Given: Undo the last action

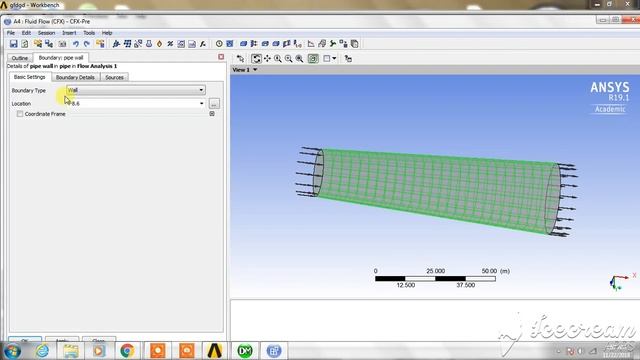Looking at the screenshot, I should 76,44.
